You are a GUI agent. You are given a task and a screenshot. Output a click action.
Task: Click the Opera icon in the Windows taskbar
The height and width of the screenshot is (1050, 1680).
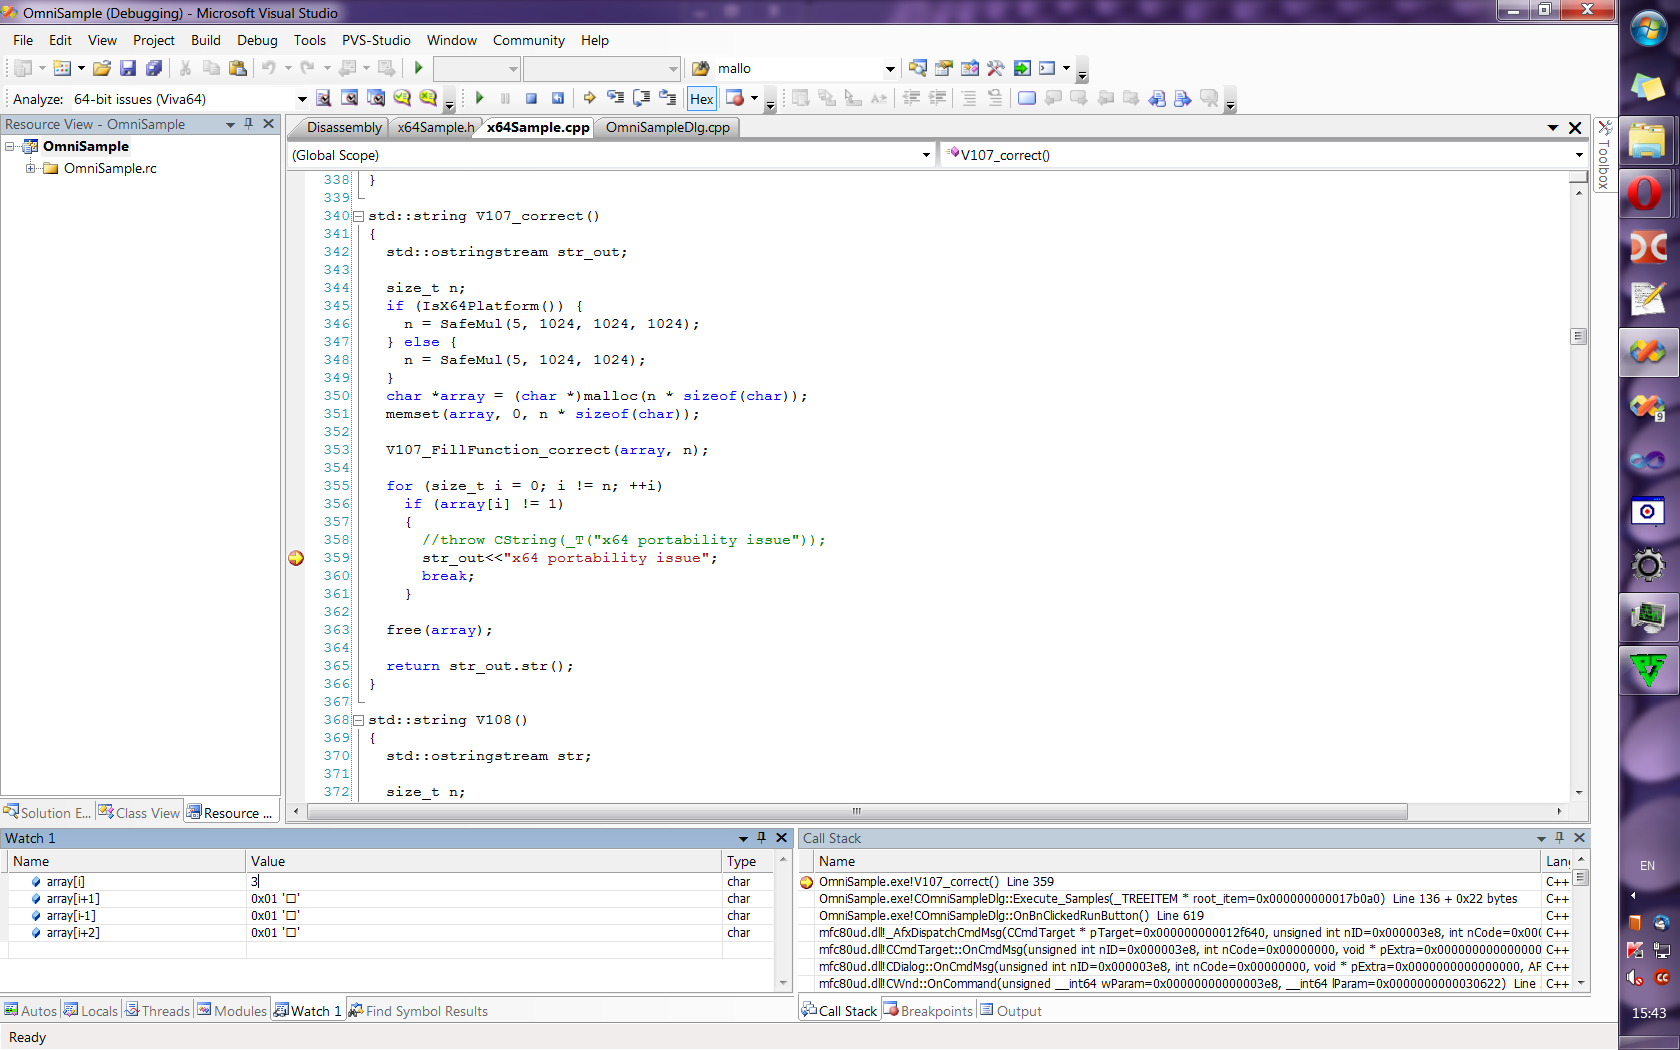point(1647,193)
